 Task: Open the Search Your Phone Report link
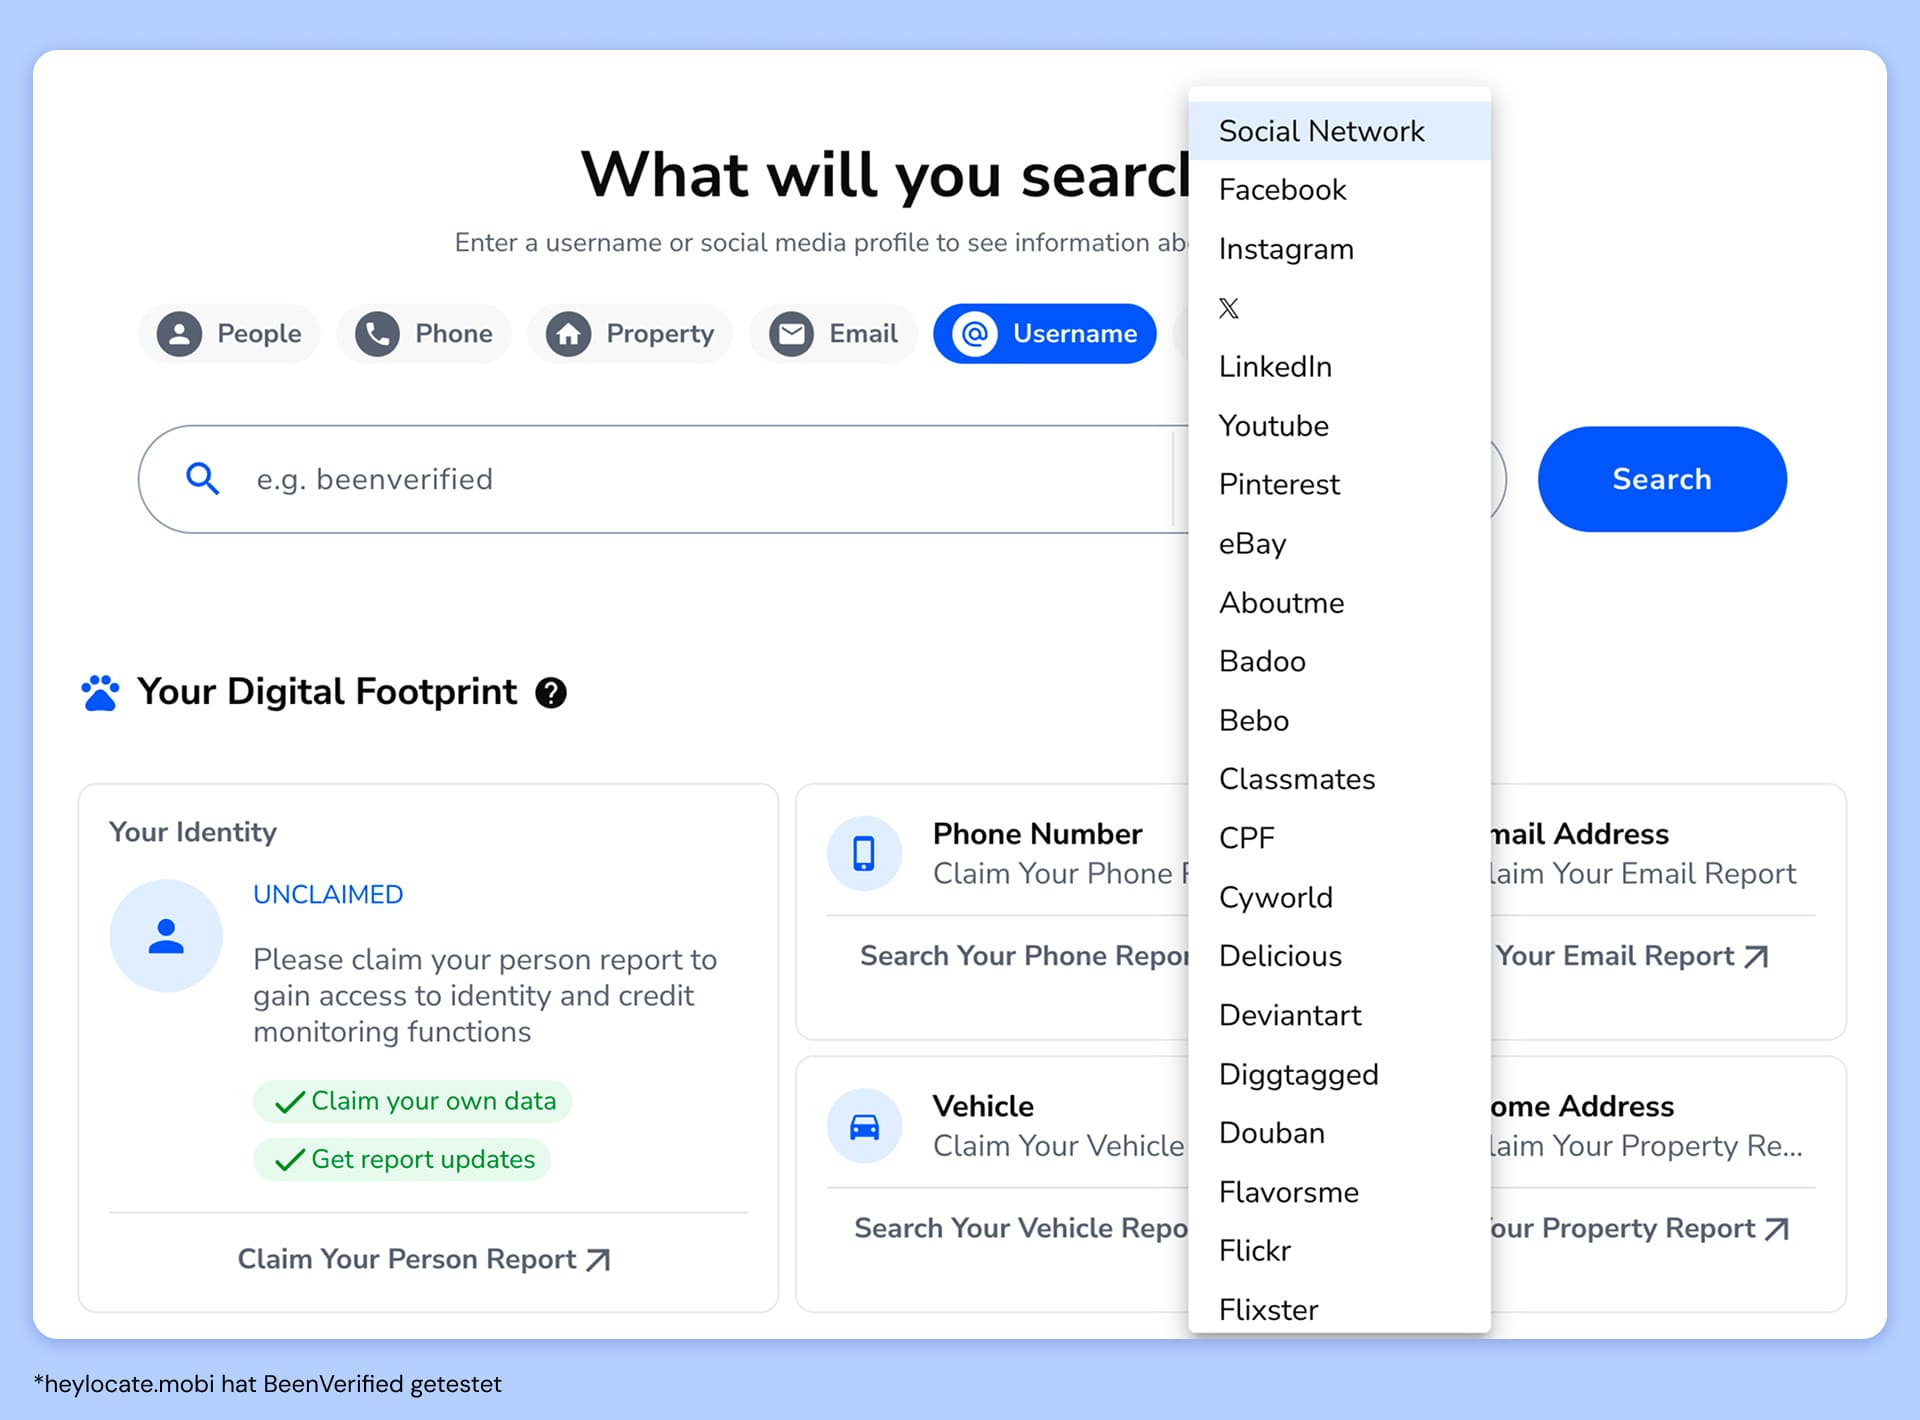(1024, 956)
